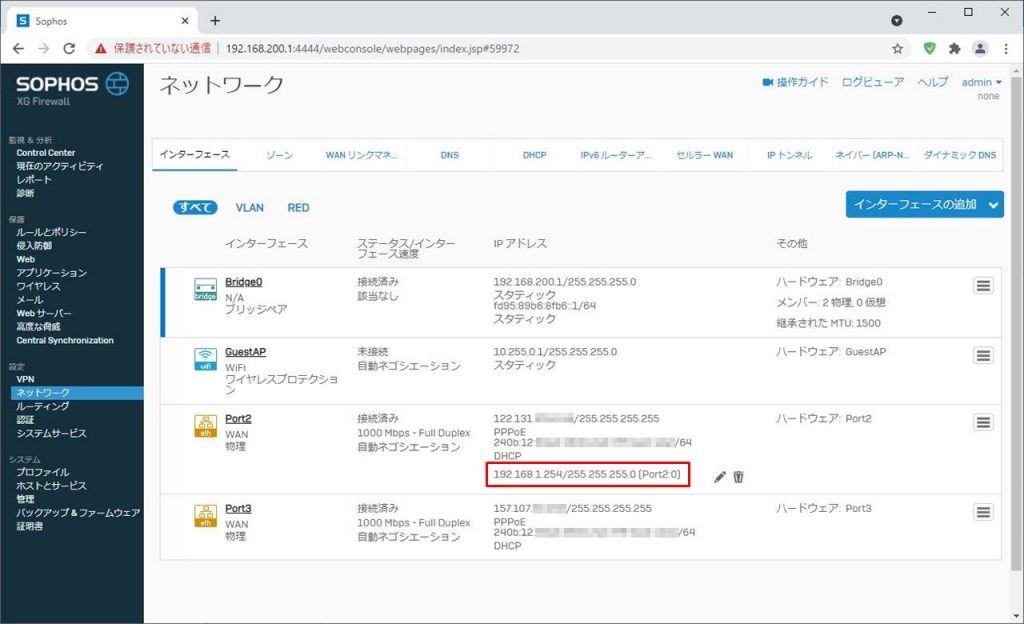The width and height of the screenshot is (1024, 624).
Task: Click the 192.168.1.254/255.255.255.0 (Port2:0) alias text
Action: [586, 475]
